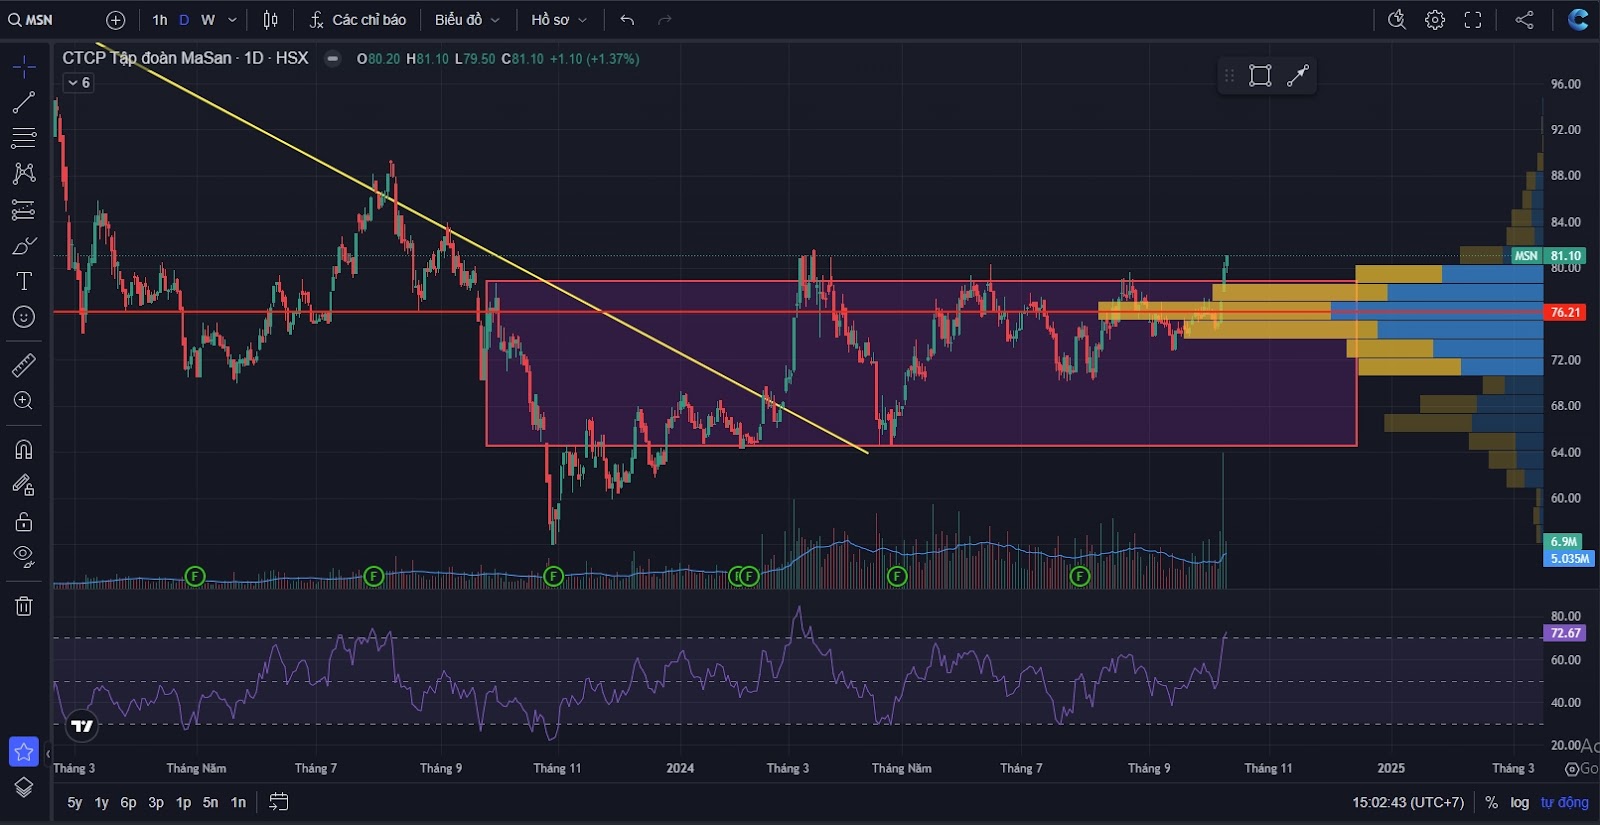
Task: Select the trend line drawing tool
Action: (x=24, y=102)
